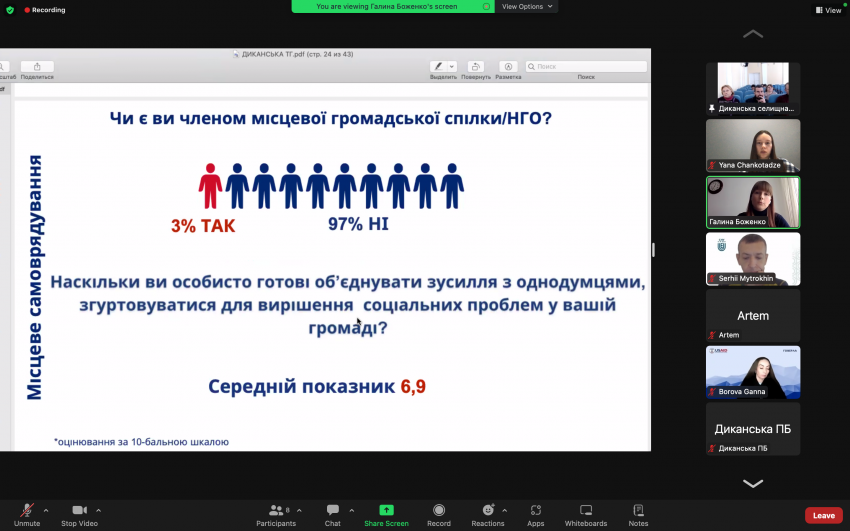The height and width of the screenshot is (531, 850).
Task: Click the green Share Screen icon
Action: point(386,510)
